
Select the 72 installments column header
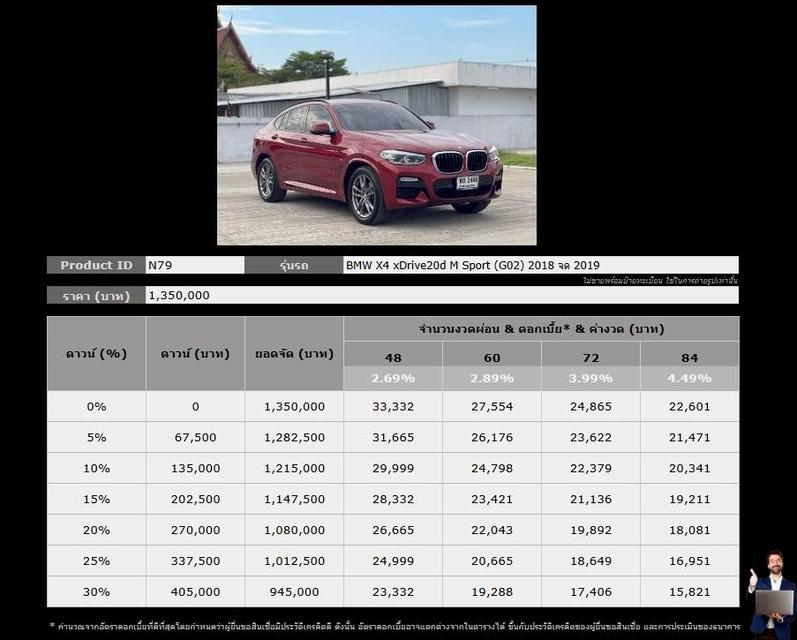tap(591, 357)
